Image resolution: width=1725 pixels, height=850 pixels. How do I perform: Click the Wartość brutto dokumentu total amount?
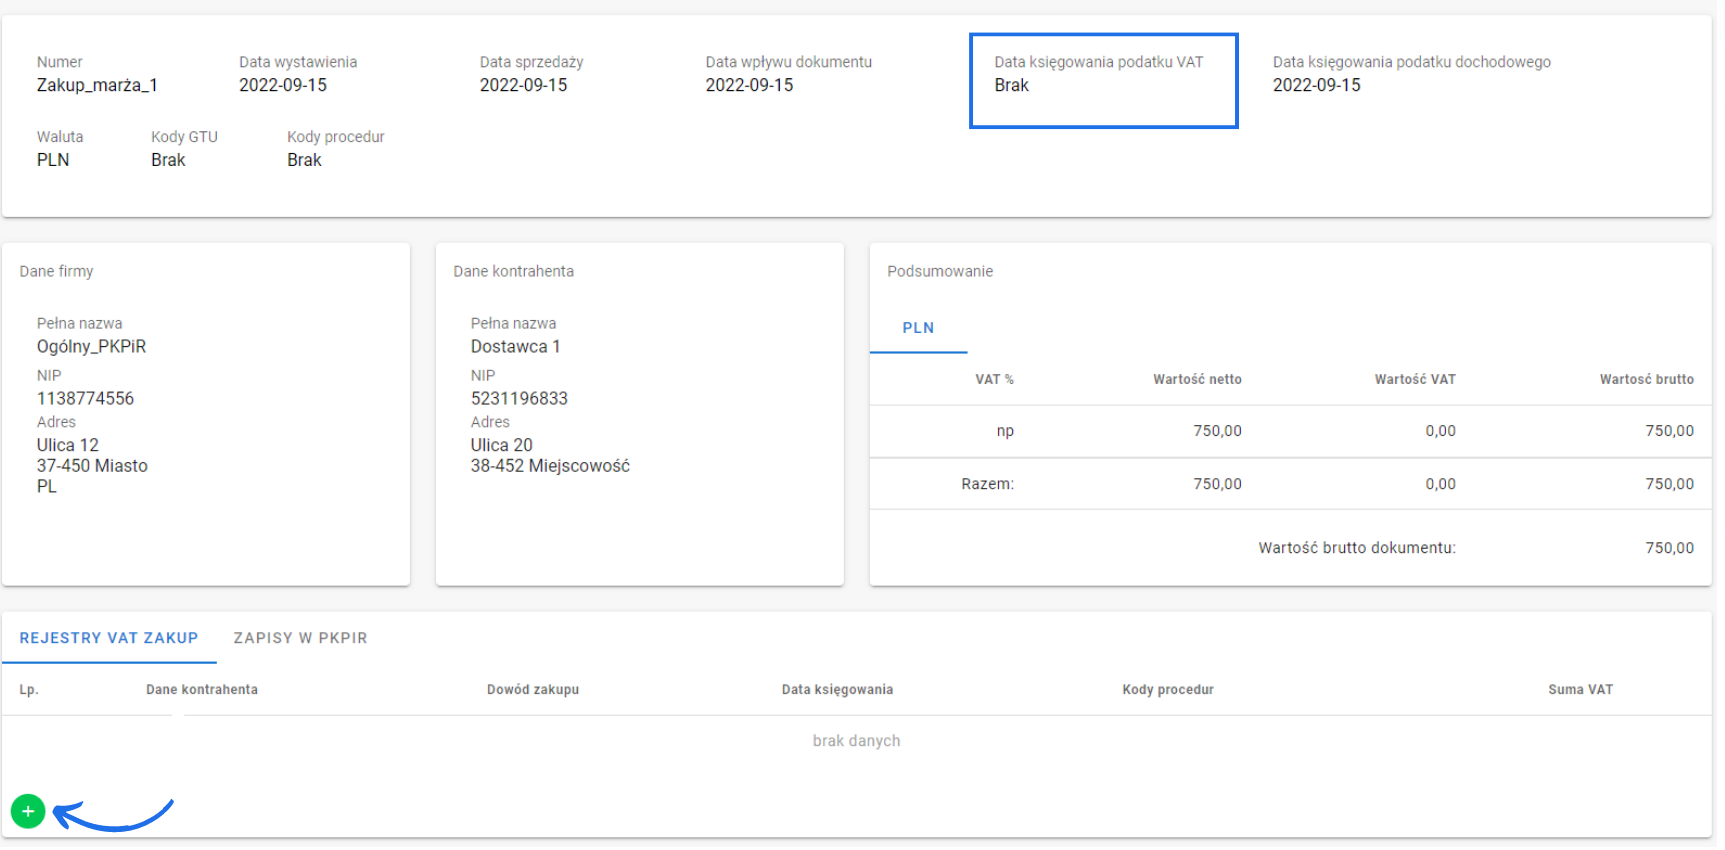[x=1669, y=549]
